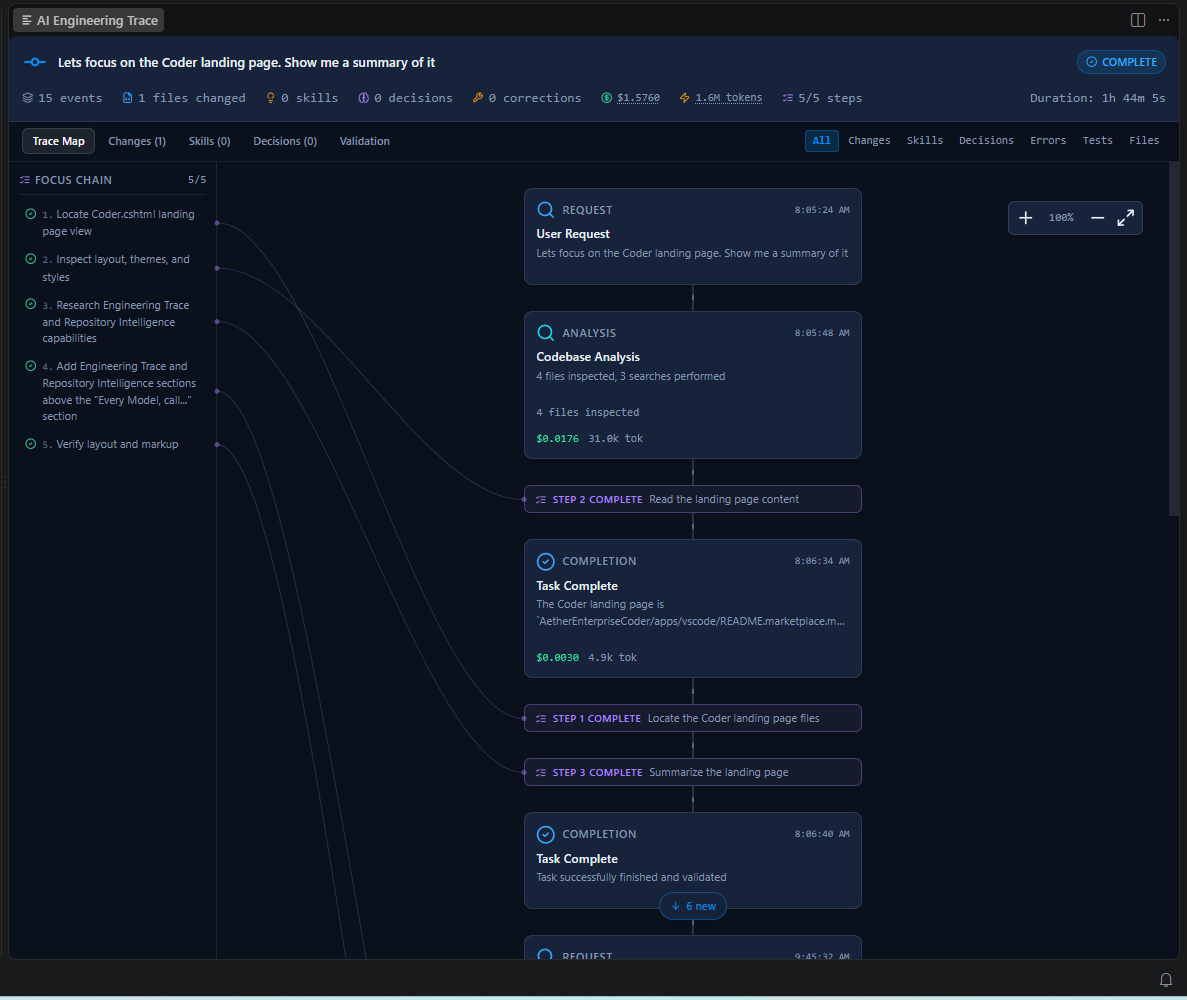The height and width of the screenshot is (1000, 1187).
Task: Select the Changes filter
Action: pos(869,140)
